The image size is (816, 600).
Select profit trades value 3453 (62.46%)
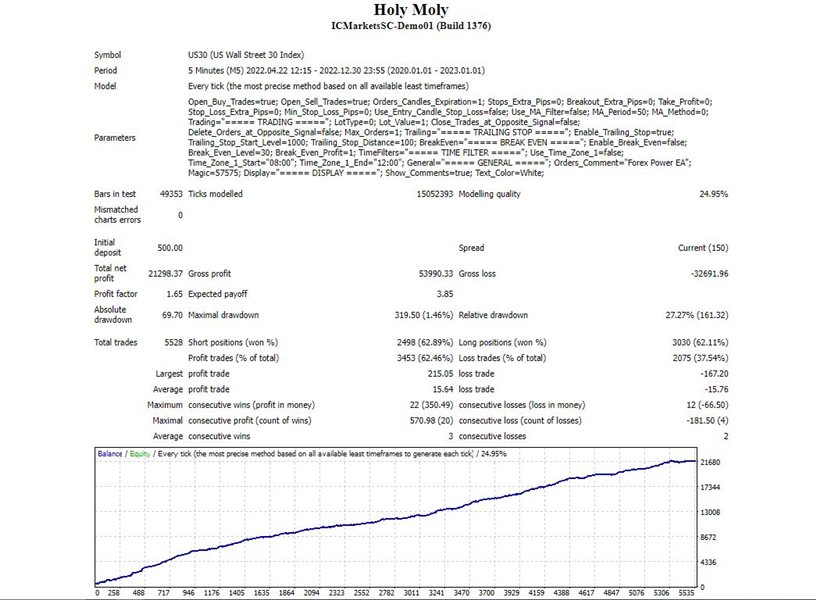tap(425, 358)
